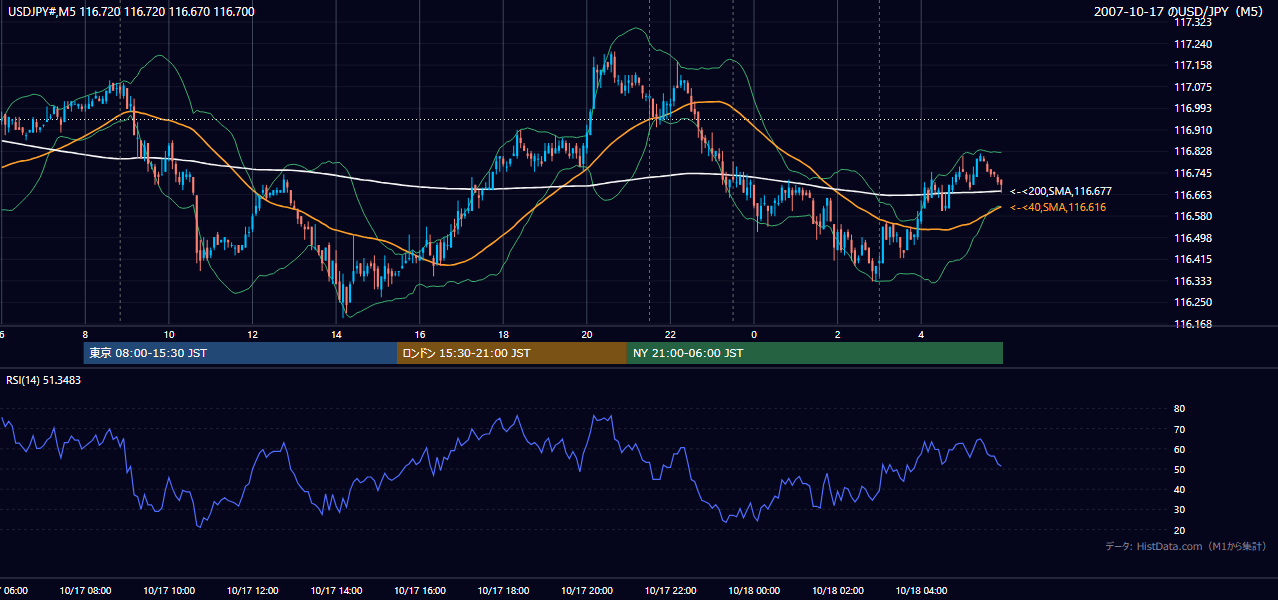Click the 40 SMA 116.616 label
The image size is (1278, 600).
[1058, 207]
